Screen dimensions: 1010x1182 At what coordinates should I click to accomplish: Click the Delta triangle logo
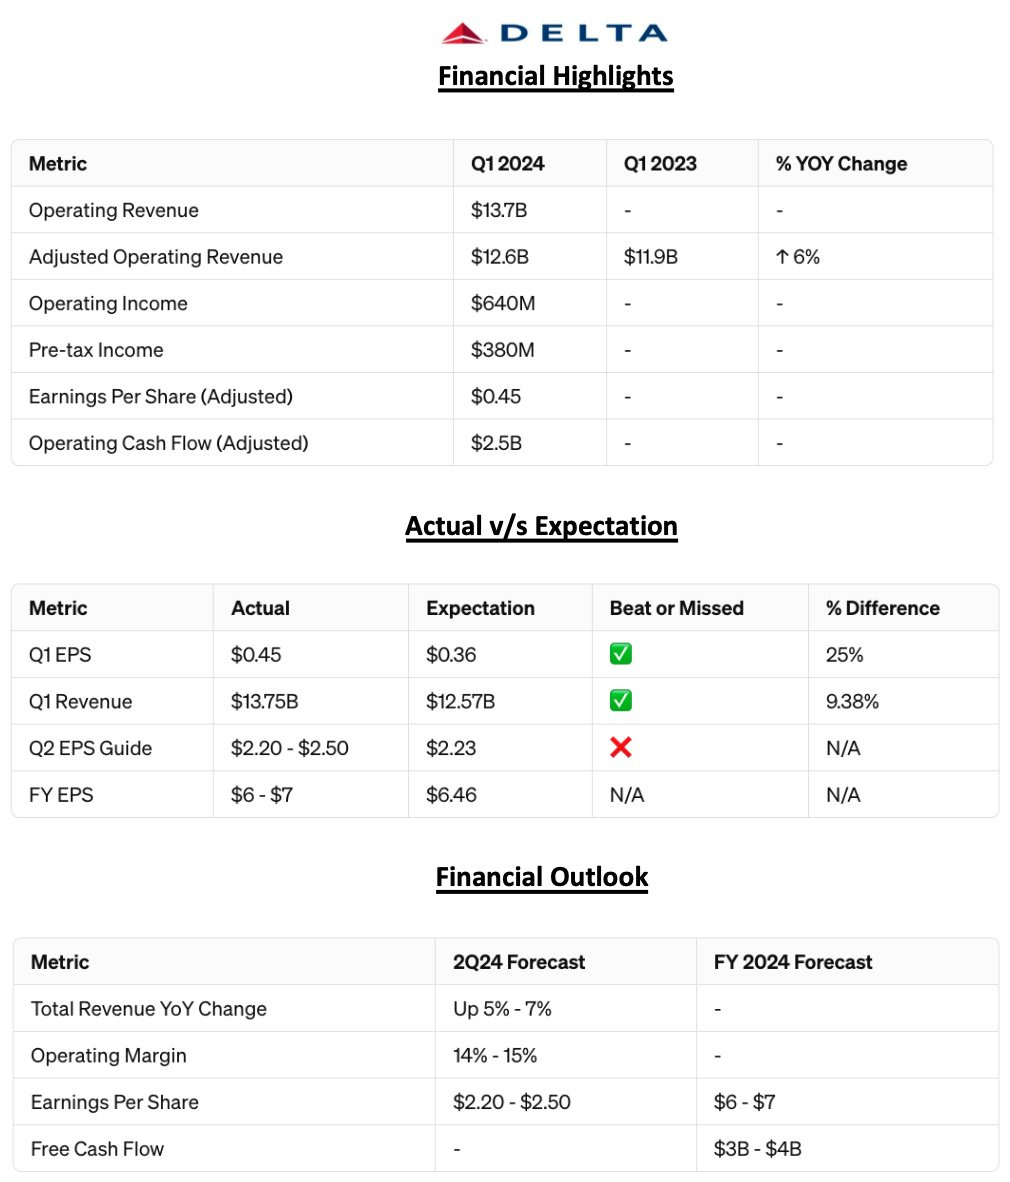(465, 33)
